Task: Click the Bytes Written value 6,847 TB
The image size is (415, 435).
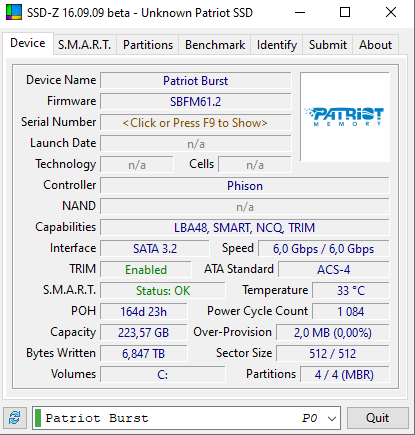Action: [144, 354]
